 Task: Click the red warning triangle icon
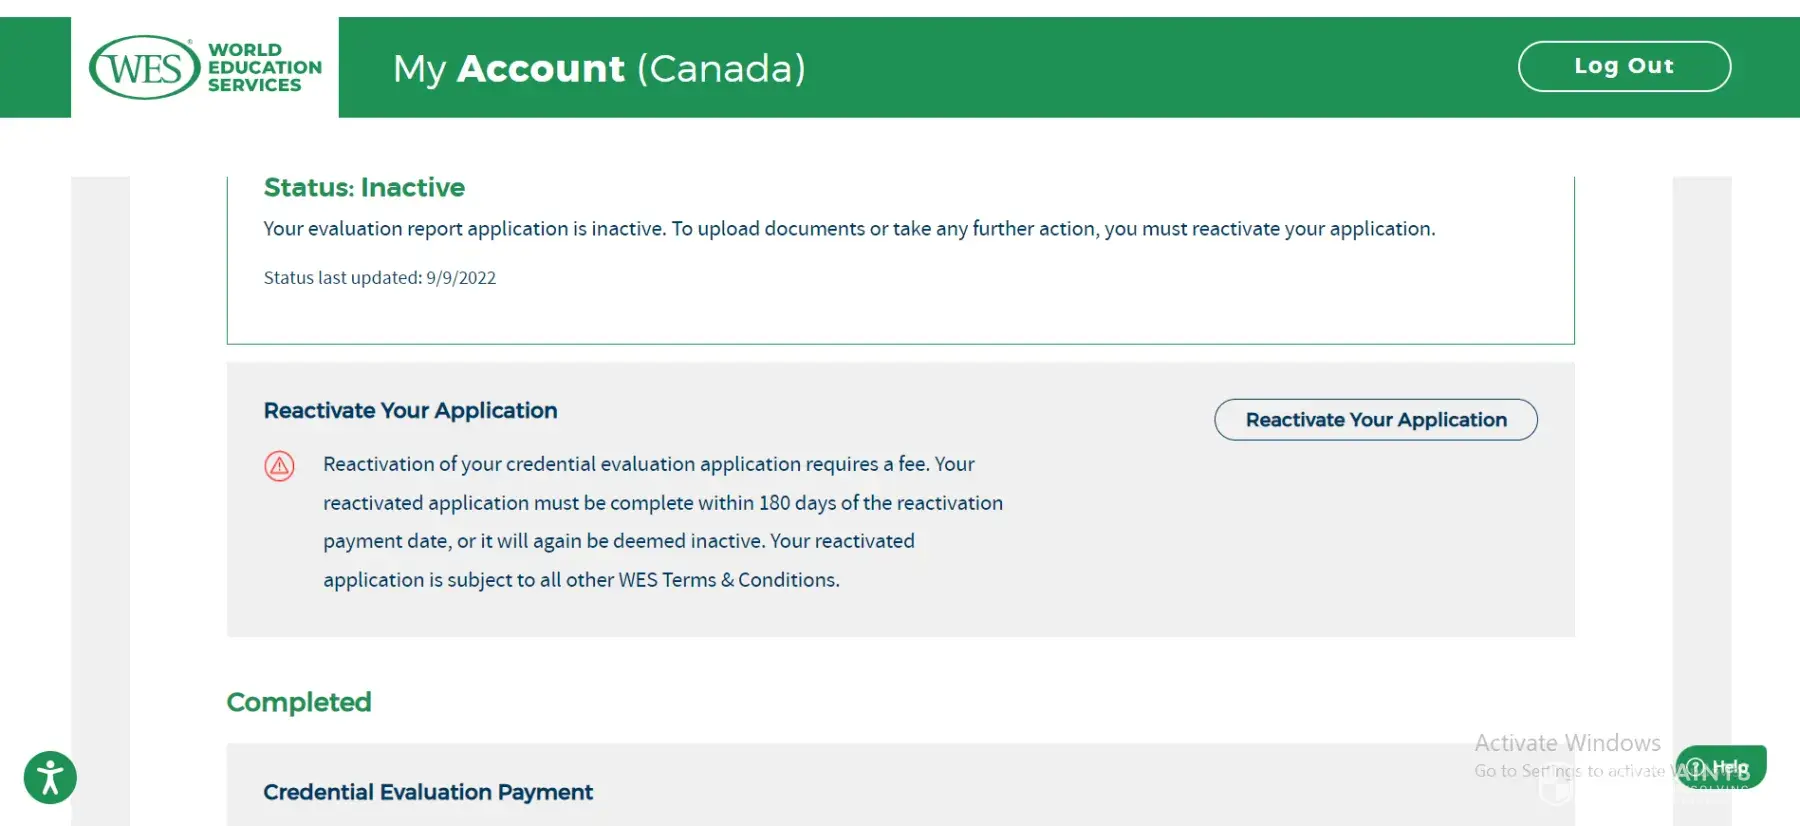[279, 466]
